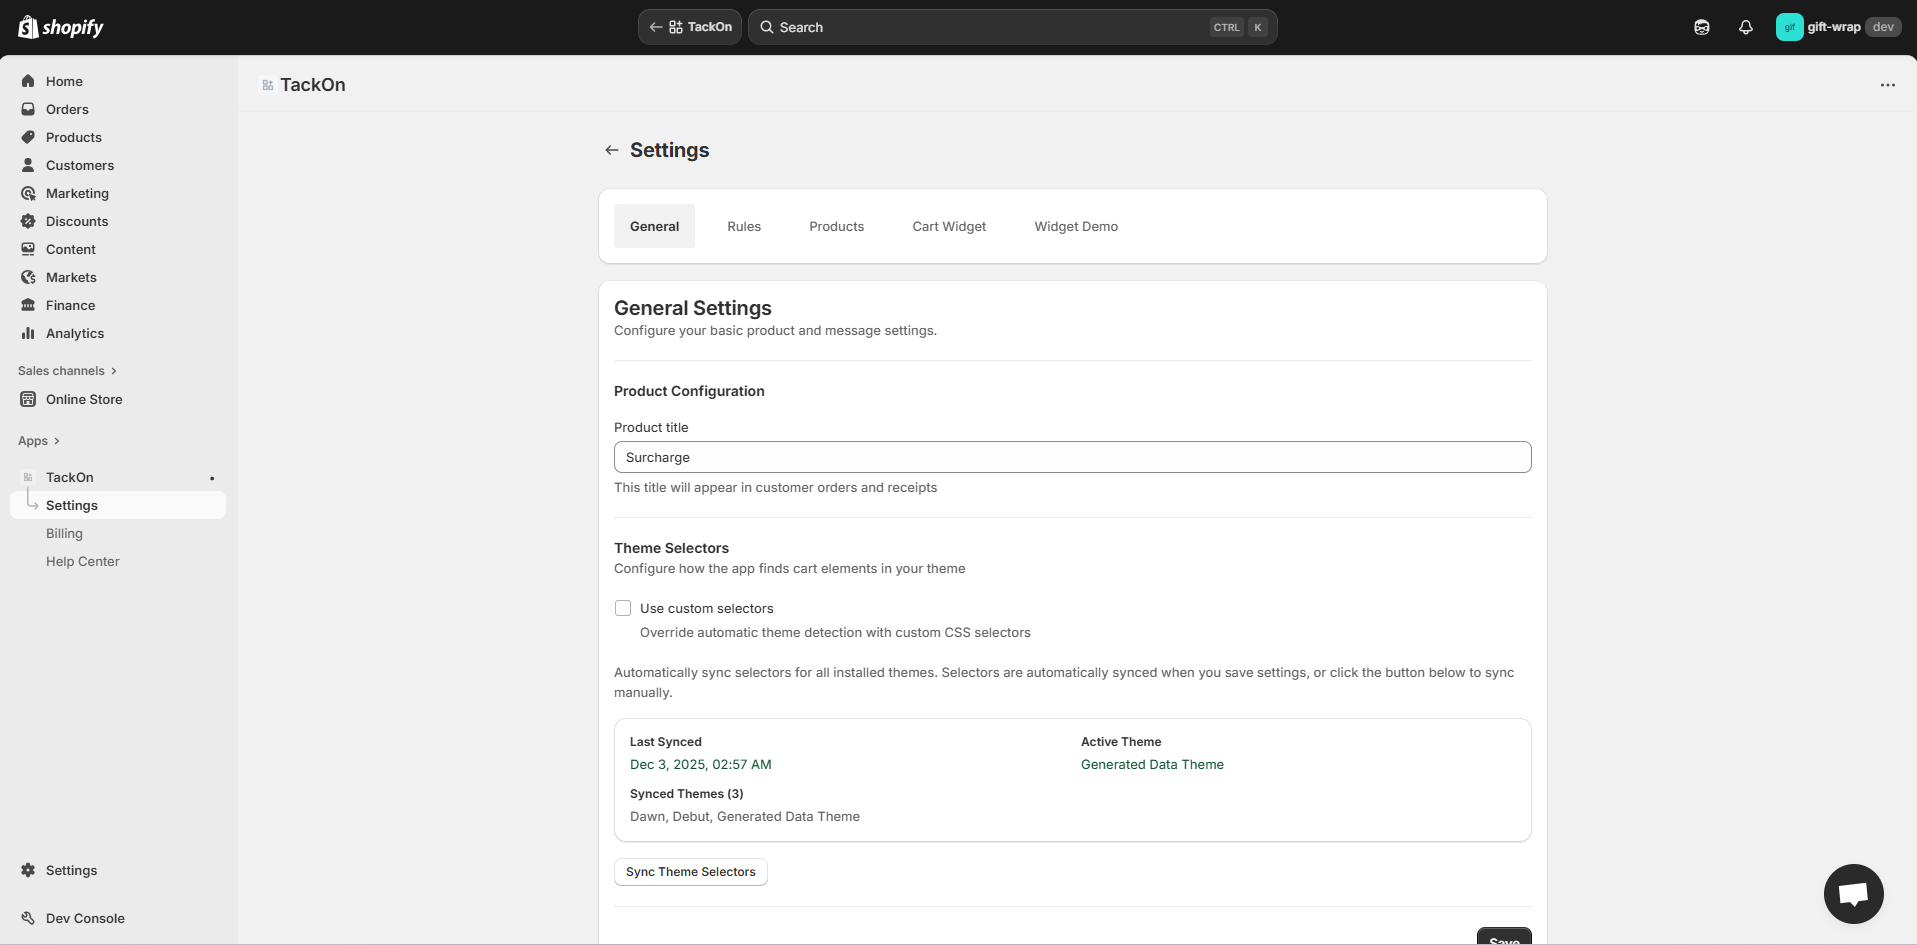Click the Sync Theme Selectors button

[x=690, y=872]
